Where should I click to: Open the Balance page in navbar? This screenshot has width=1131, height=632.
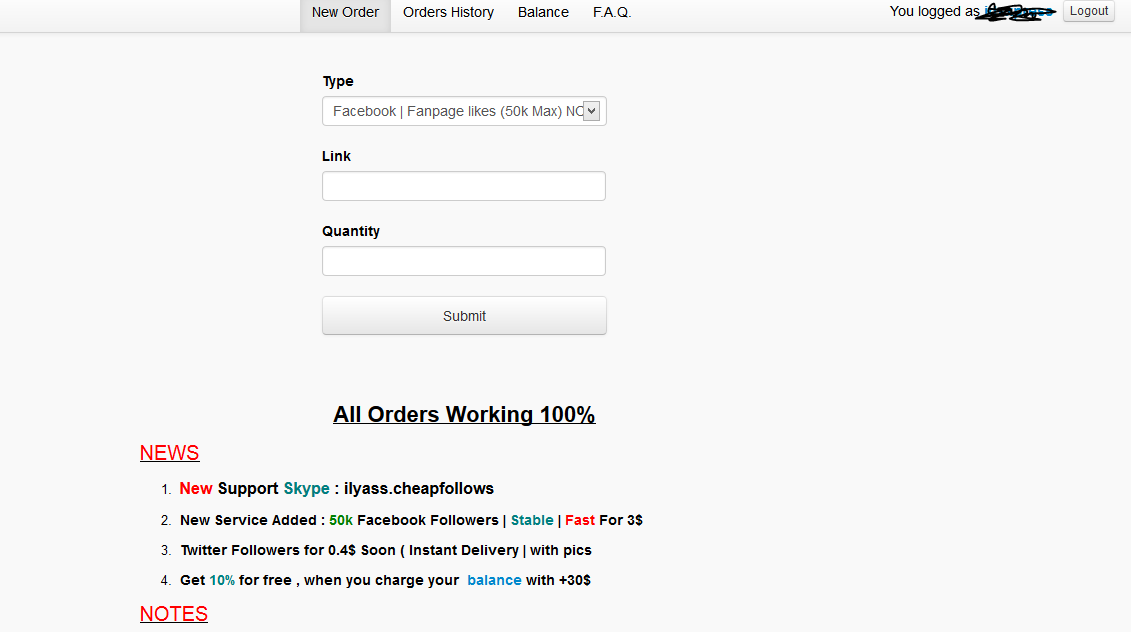click(x=543, y=13)
